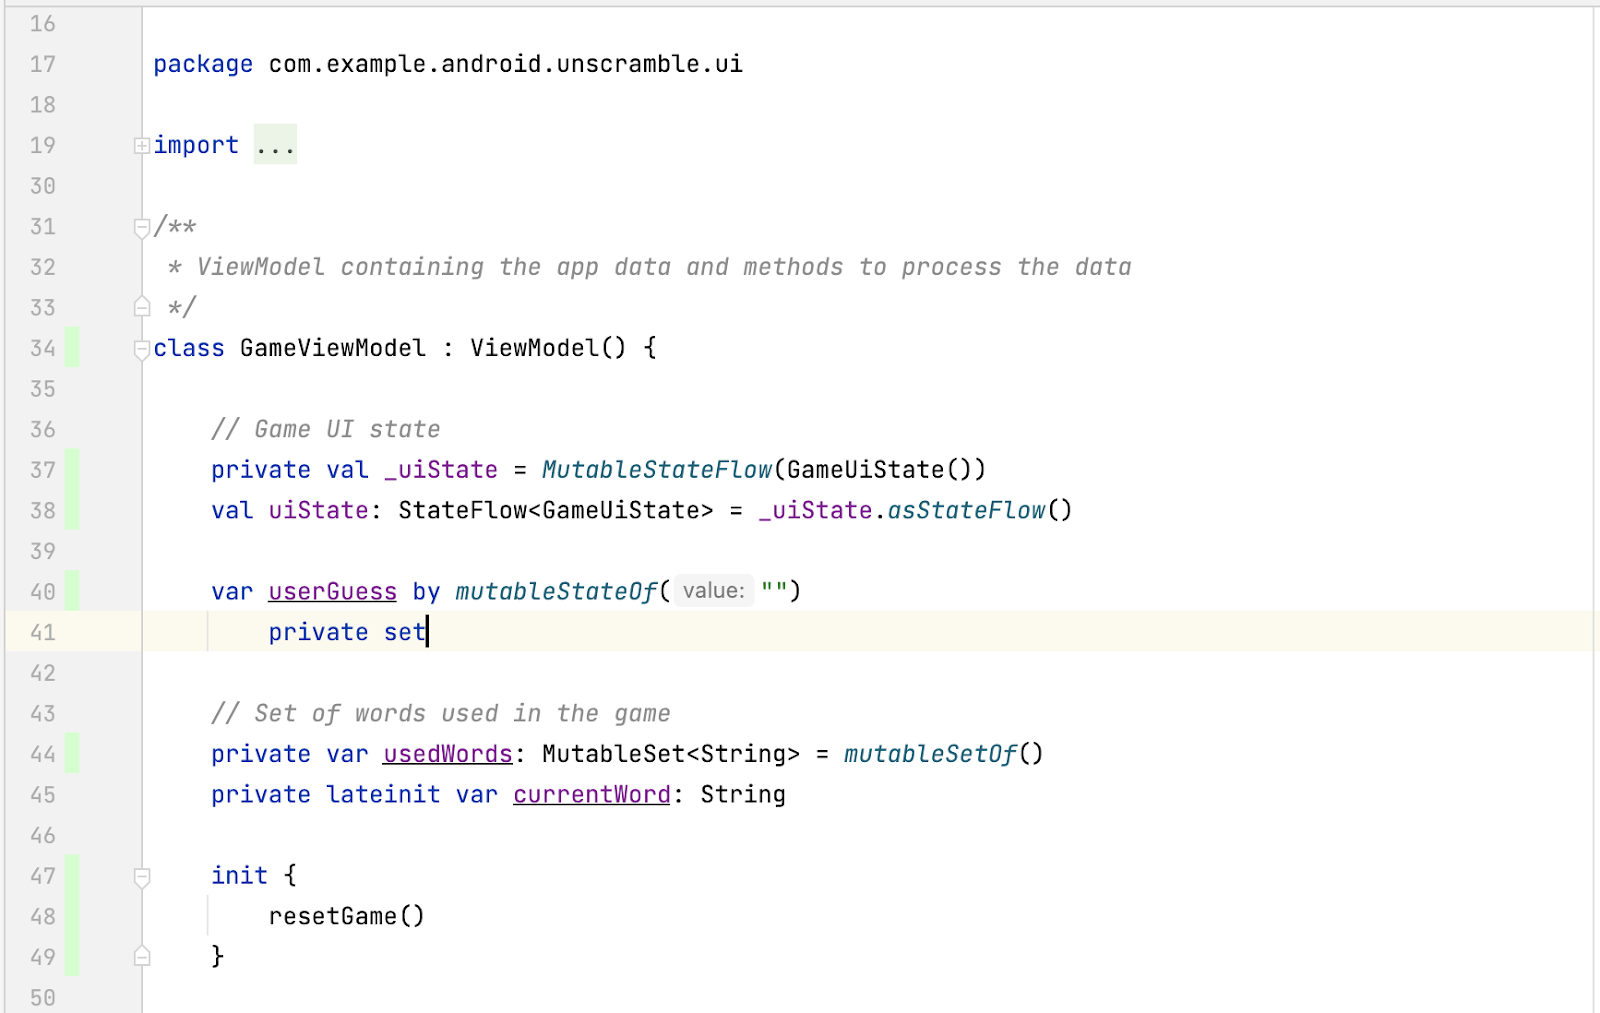This screenshot has width=1600, height=1013.
Task: Click the fold end marker at comment close
Action: (x=141, y=307)
